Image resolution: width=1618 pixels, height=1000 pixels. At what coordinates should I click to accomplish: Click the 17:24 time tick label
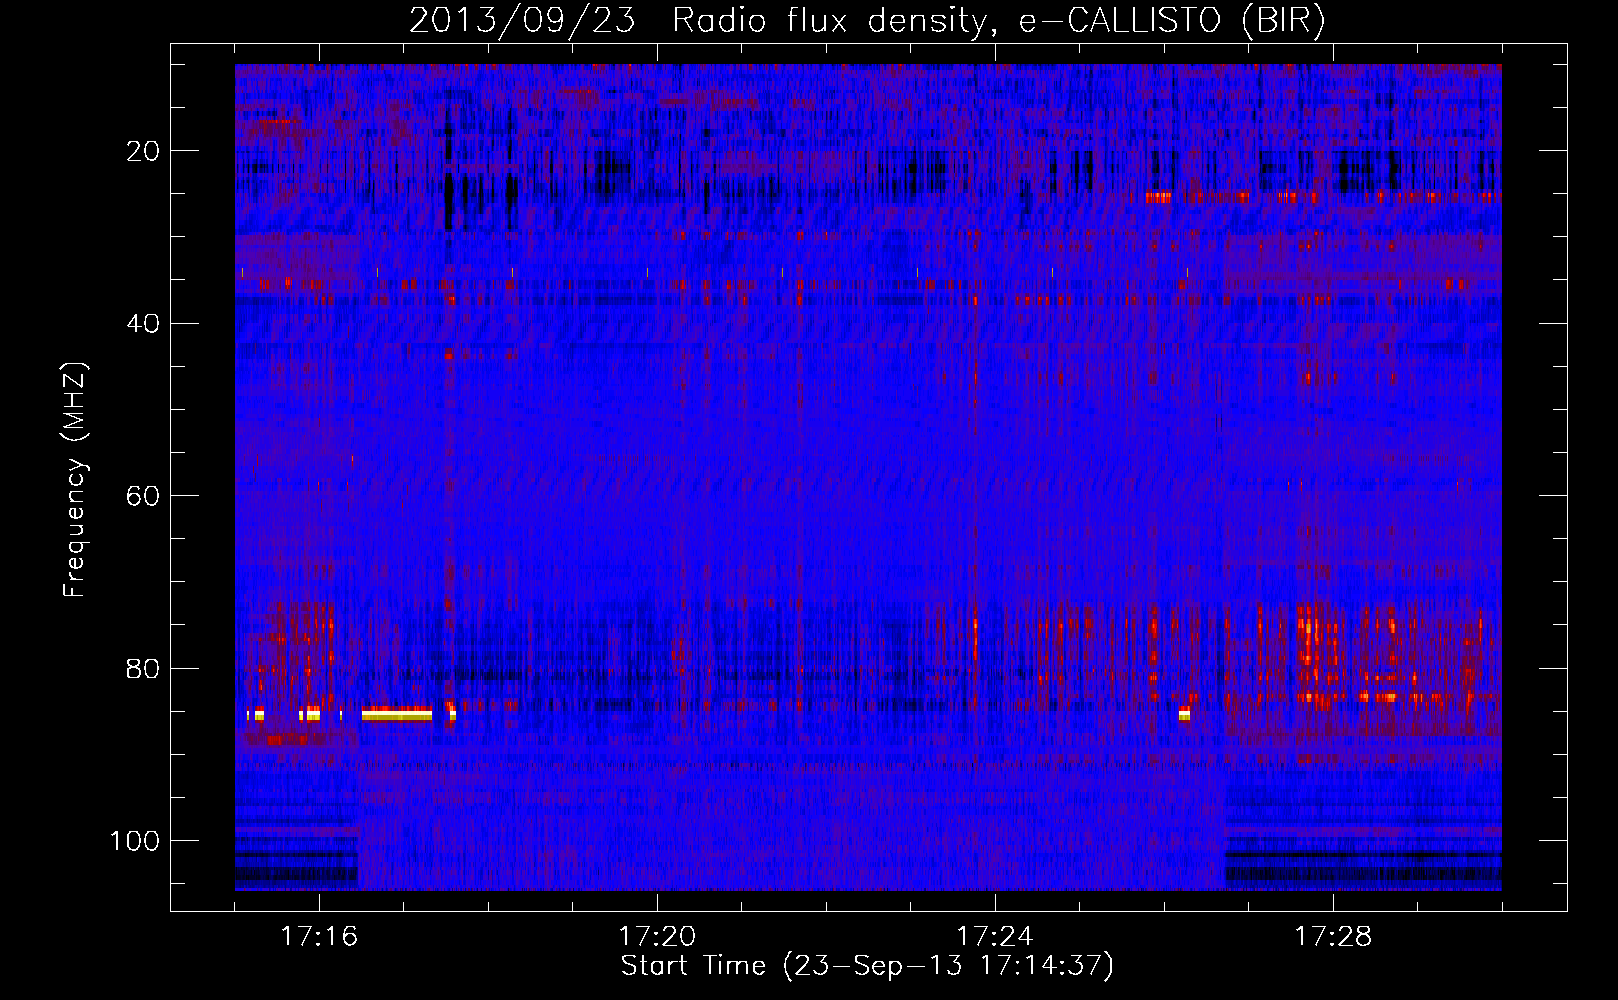coord(995,936)
